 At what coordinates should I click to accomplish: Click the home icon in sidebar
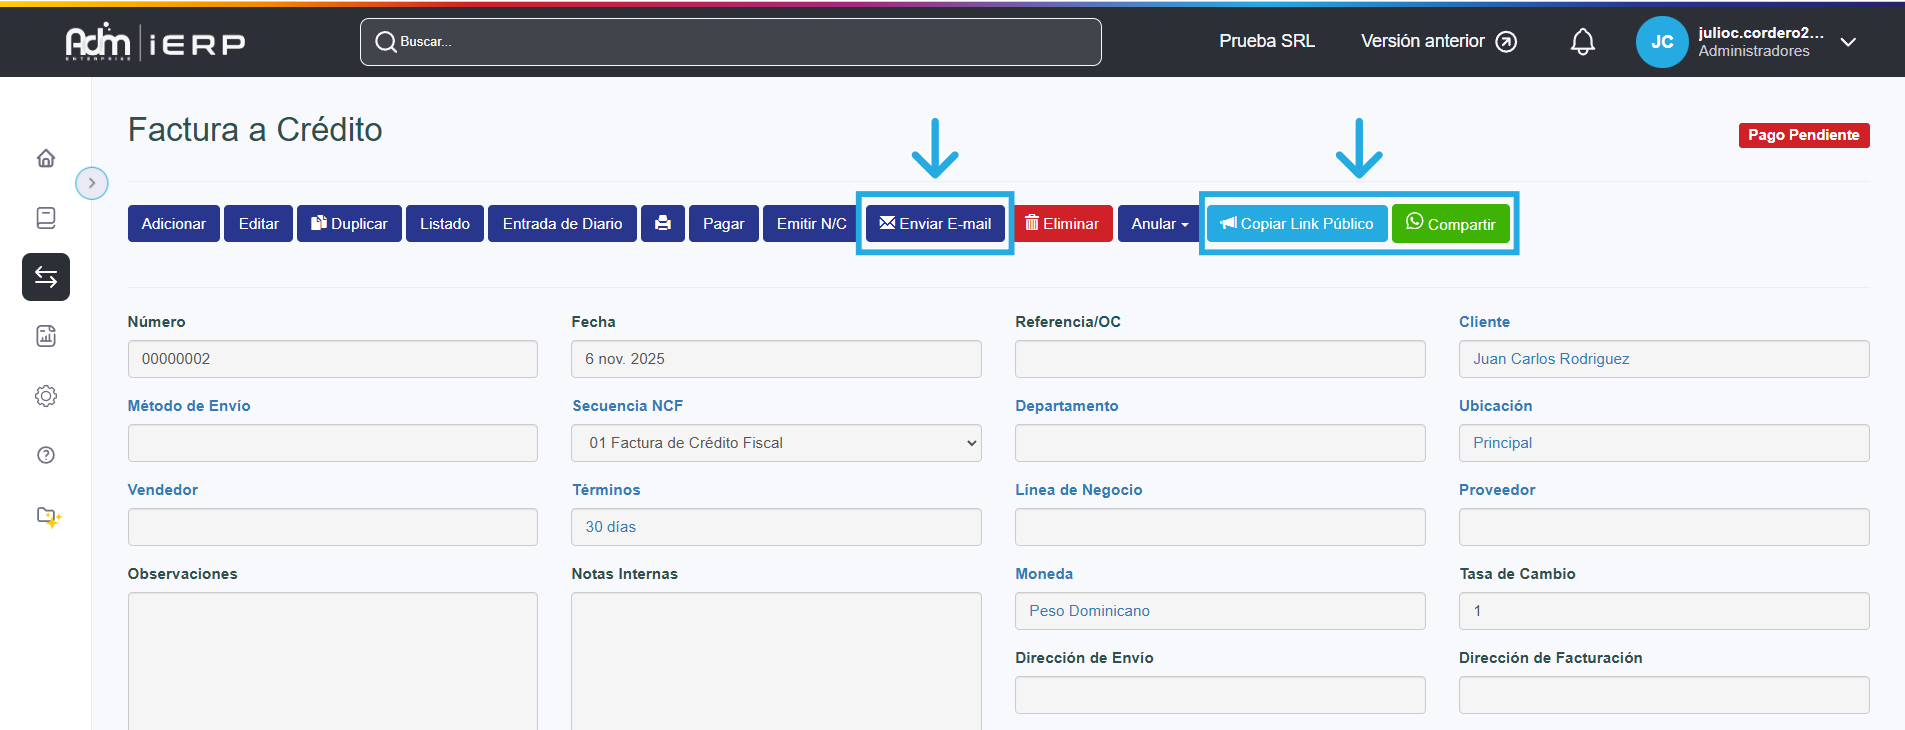pos(46,158)
